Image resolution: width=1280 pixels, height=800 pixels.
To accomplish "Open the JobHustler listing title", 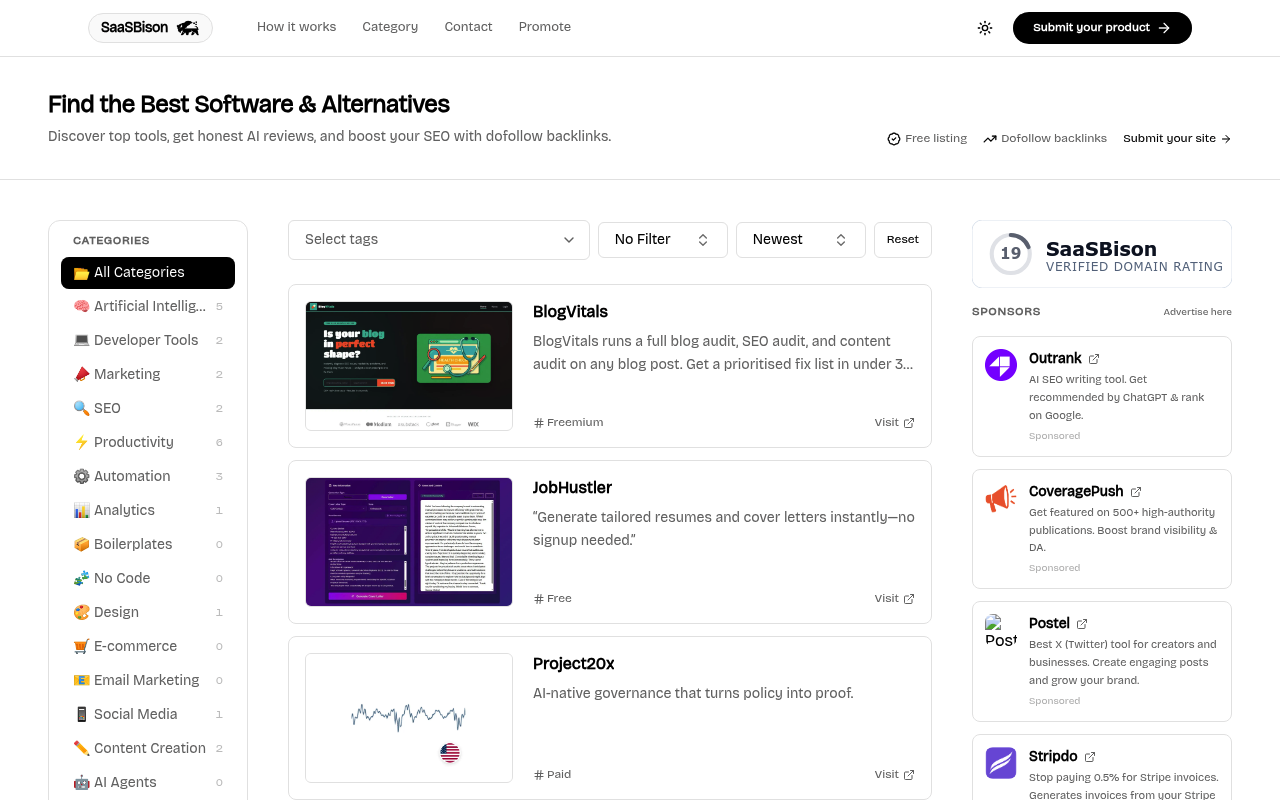I will pos(572,488).
